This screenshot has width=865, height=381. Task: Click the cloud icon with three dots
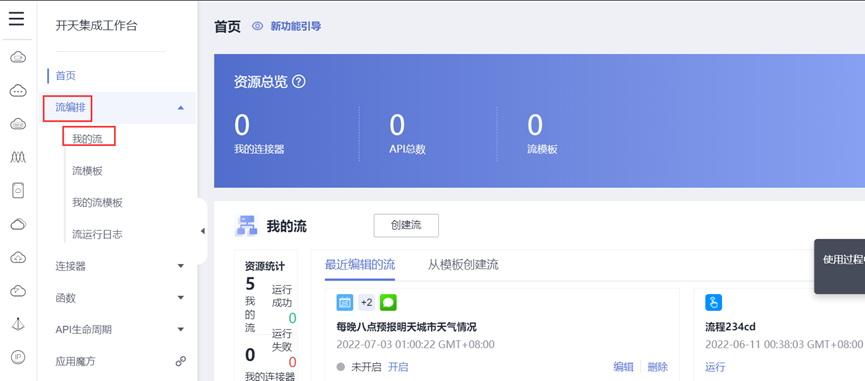[18, 90]
